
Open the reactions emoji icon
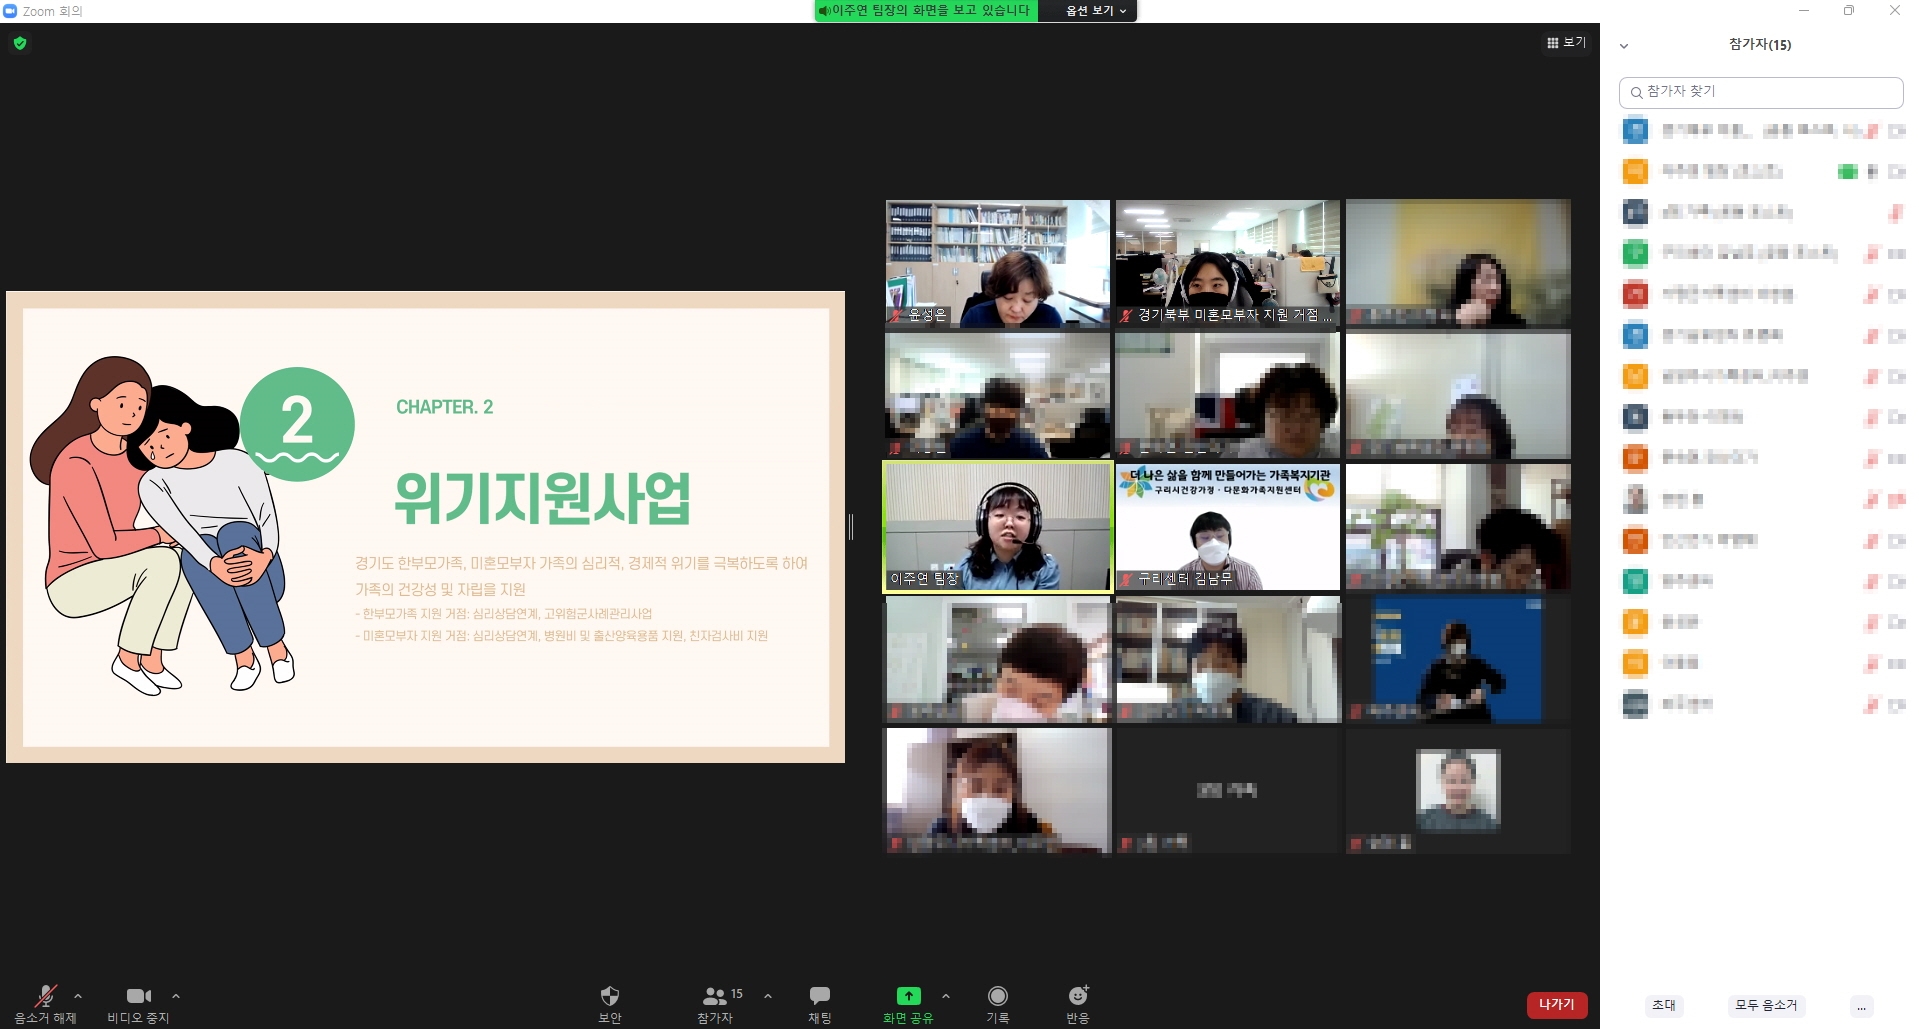coord(1077,996)
